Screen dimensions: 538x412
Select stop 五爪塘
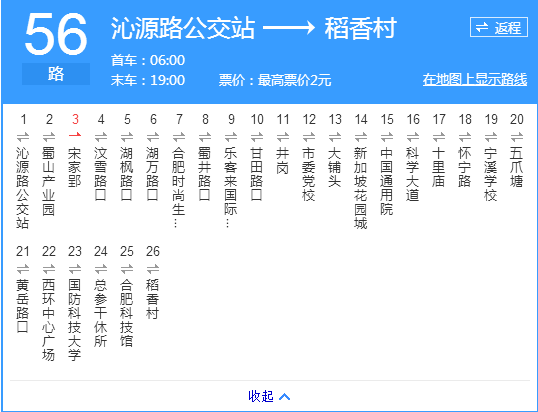coord(517,167)
